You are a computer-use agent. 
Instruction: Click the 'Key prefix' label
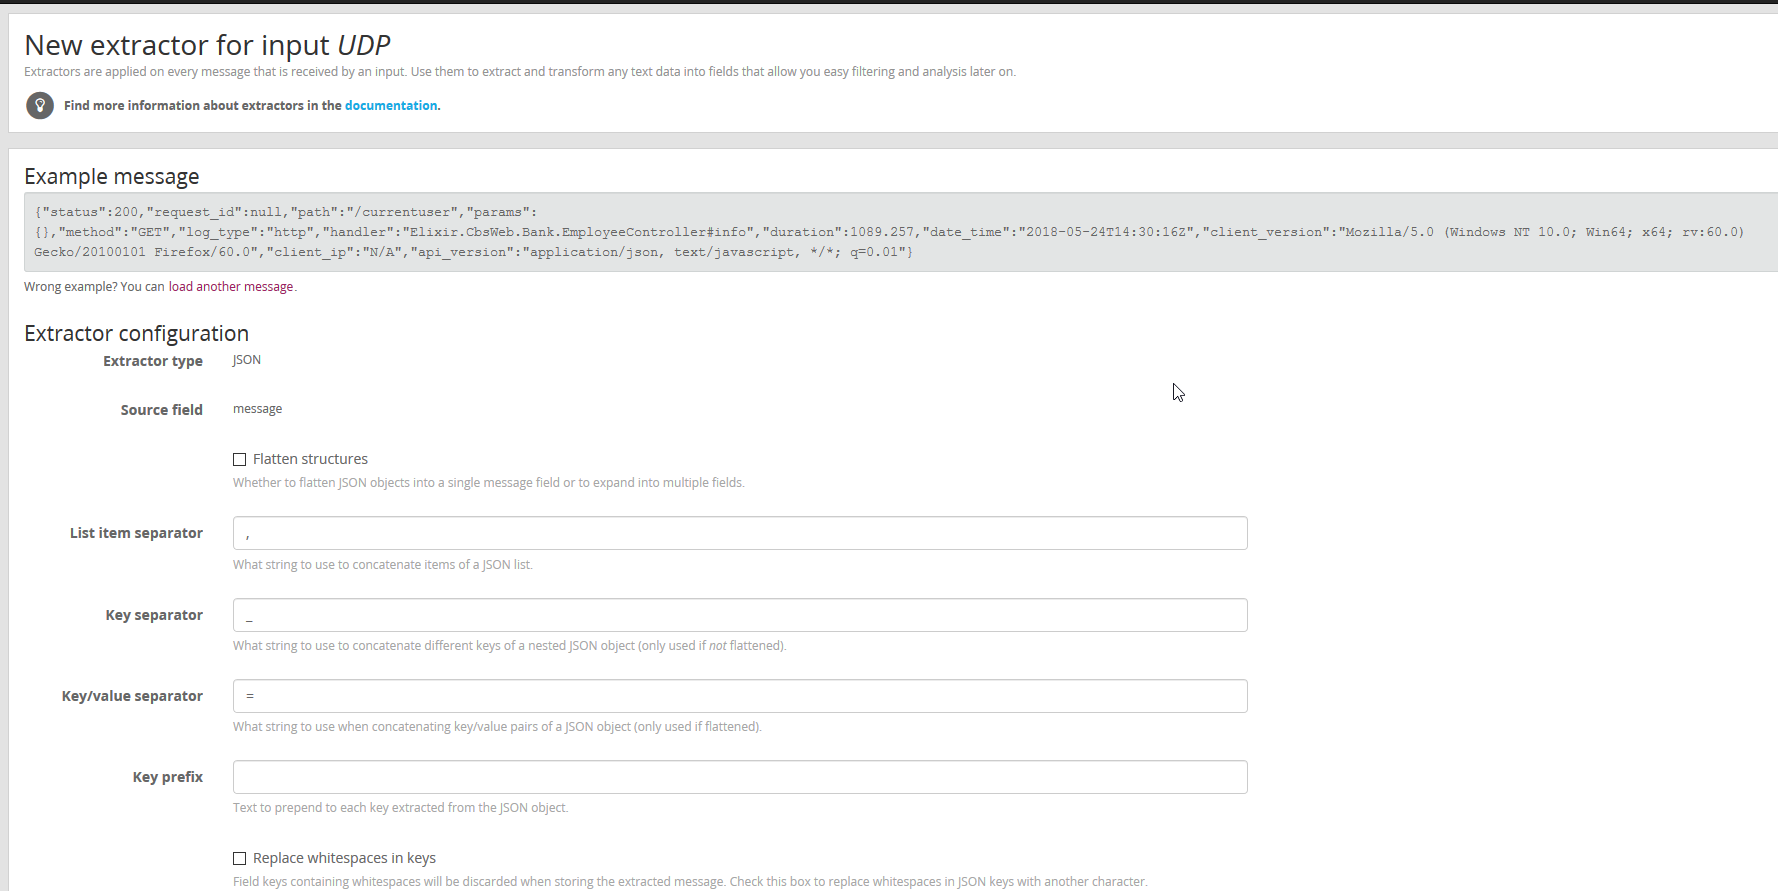(167, 777)
